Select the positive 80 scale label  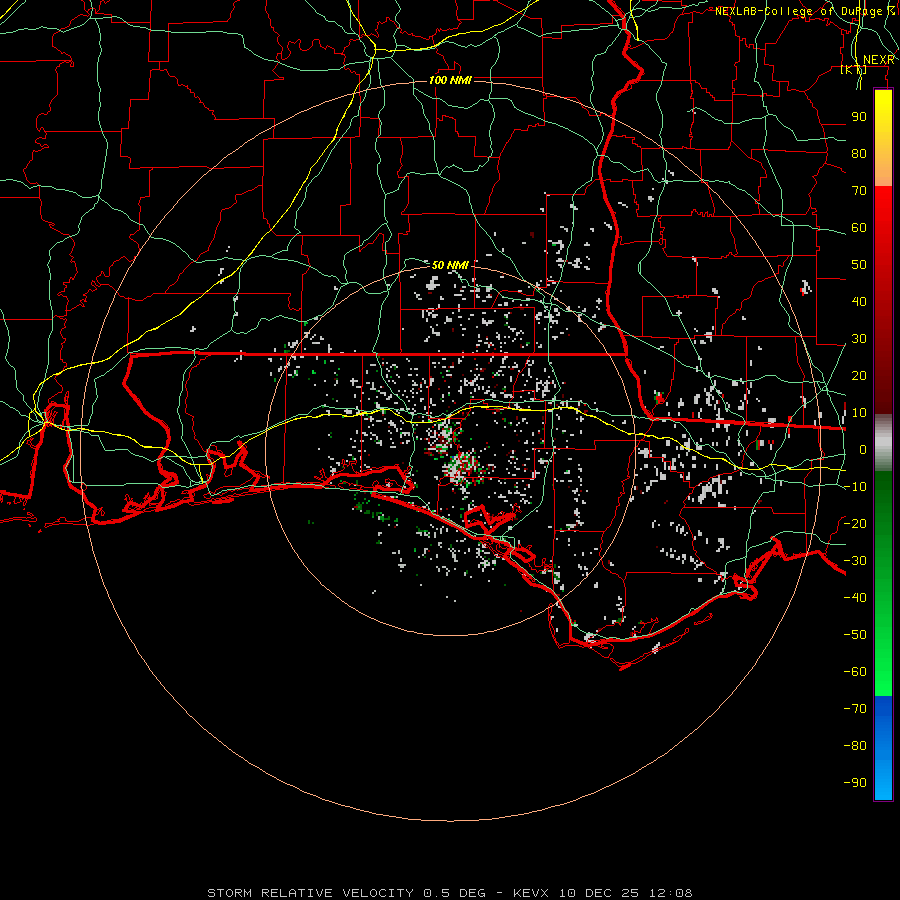click(x=859, y=153)
